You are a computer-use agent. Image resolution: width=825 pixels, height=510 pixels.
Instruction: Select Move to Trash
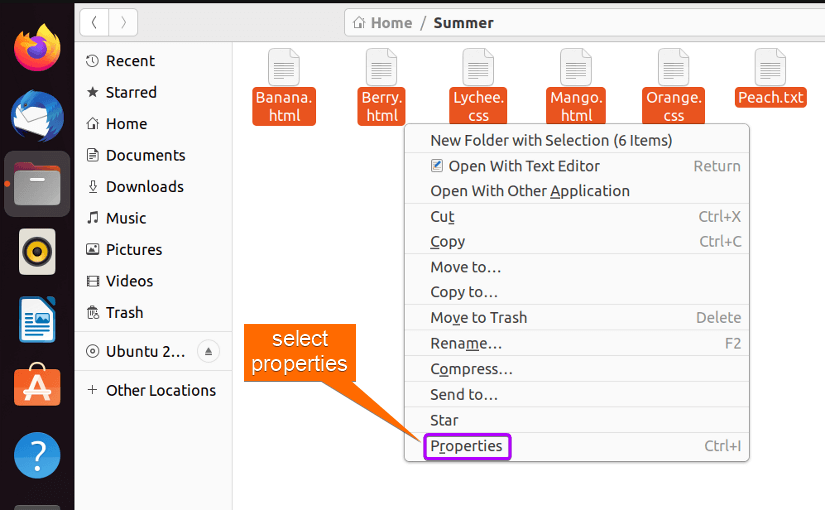pos(577,318)
